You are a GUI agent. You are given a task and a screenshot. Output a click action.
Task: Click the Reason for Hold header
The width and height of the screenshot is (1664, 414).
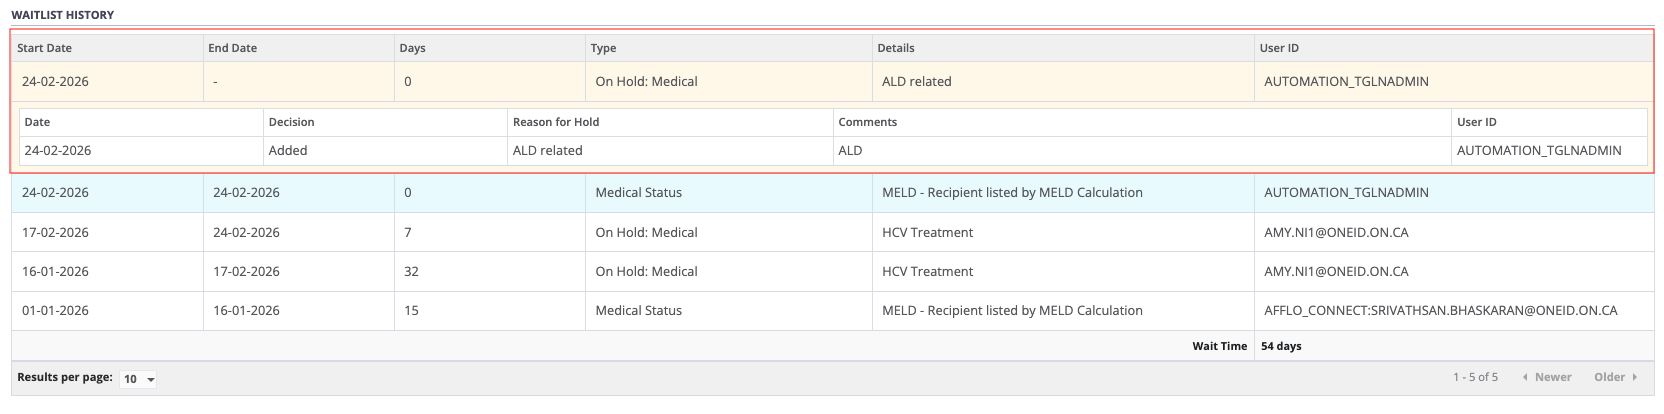(556, 122)
